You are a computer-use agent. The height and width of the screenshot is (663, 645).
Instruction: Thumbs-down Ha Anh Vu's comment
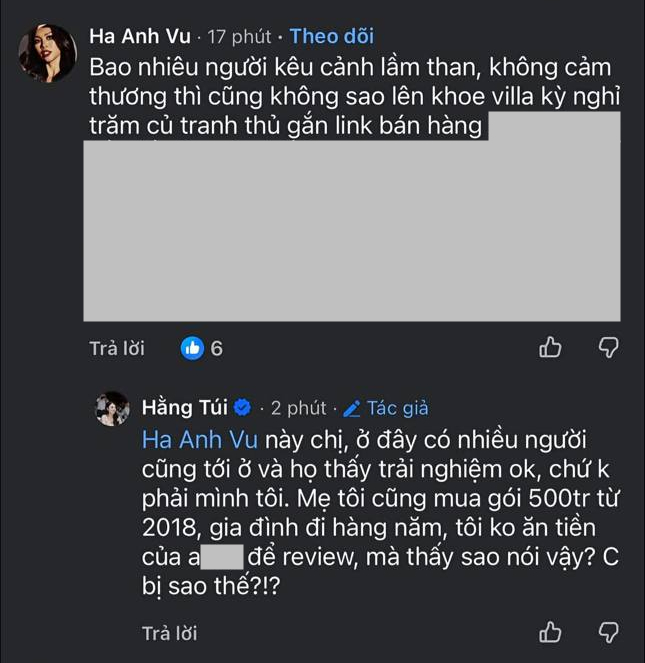609,348
